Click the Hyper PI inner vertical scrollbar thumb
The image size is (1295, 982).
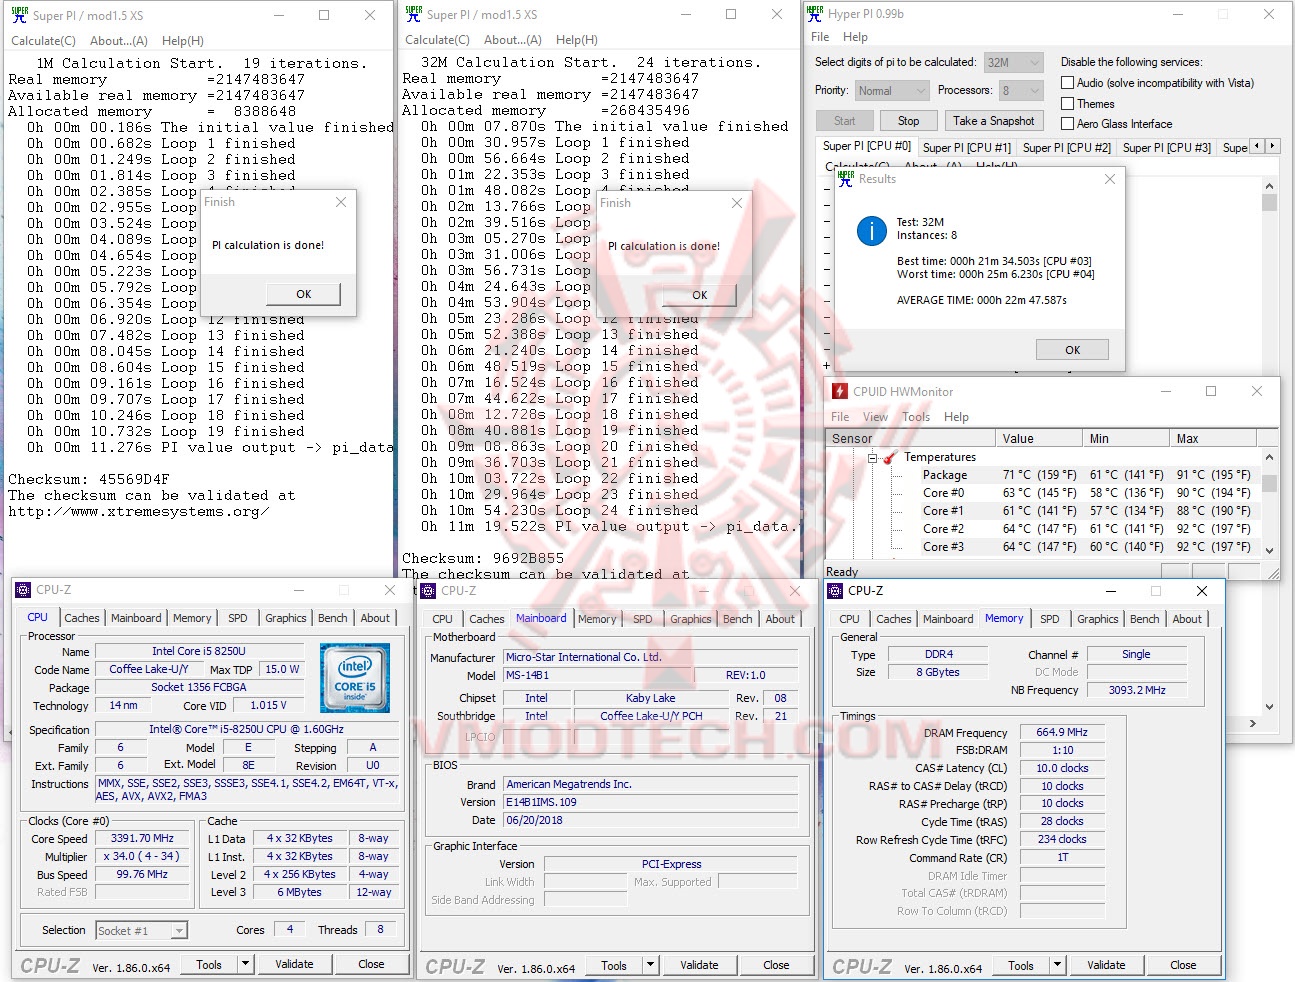1270,203
